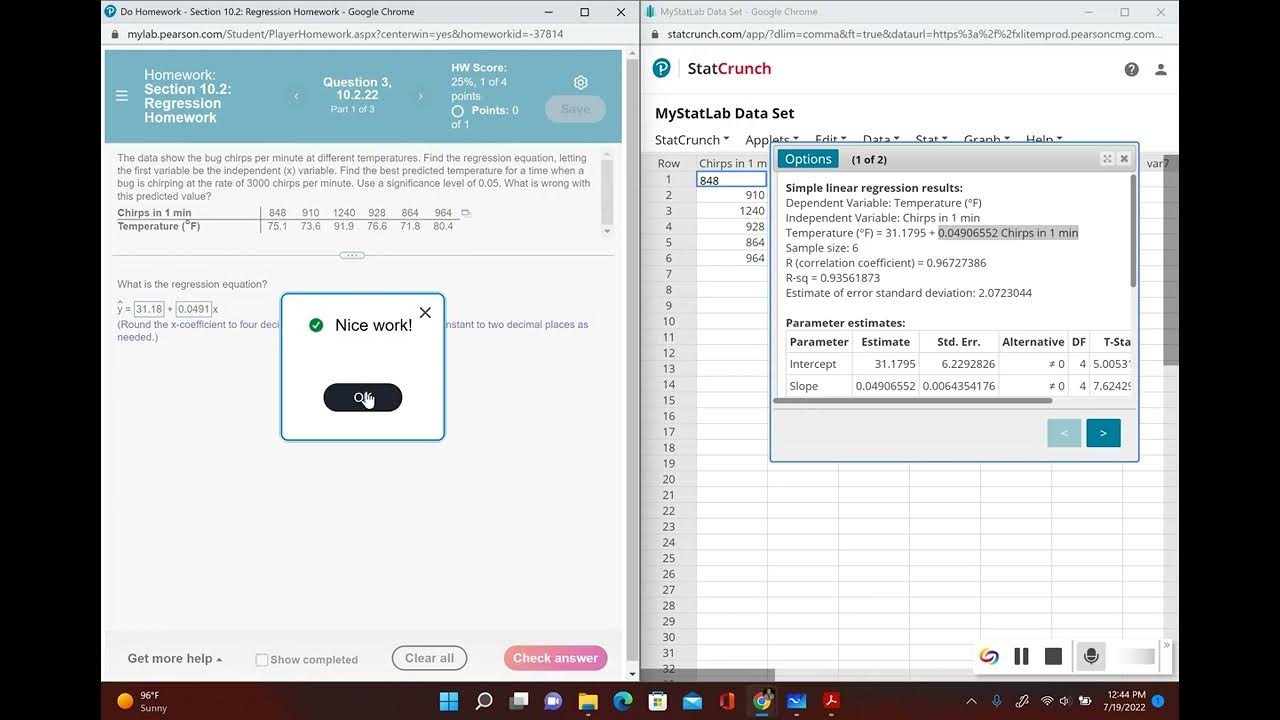This screenshot has width=1280, height=720.
Task: Open Adobe Acrobat from the taskbar
Action: [831, 701]
